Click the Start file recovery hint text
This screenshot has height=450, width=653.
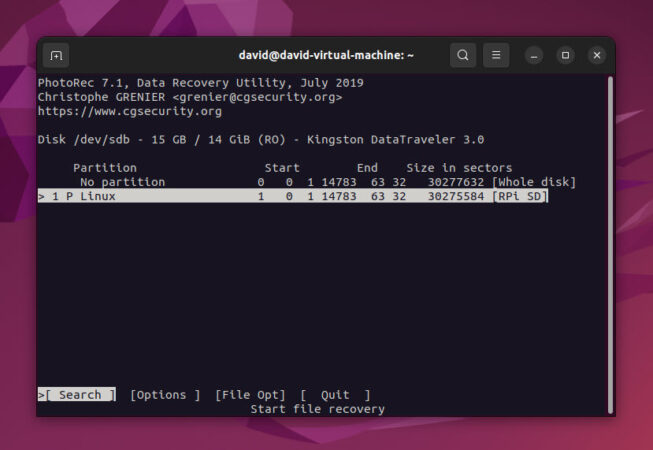coord(317,409)
